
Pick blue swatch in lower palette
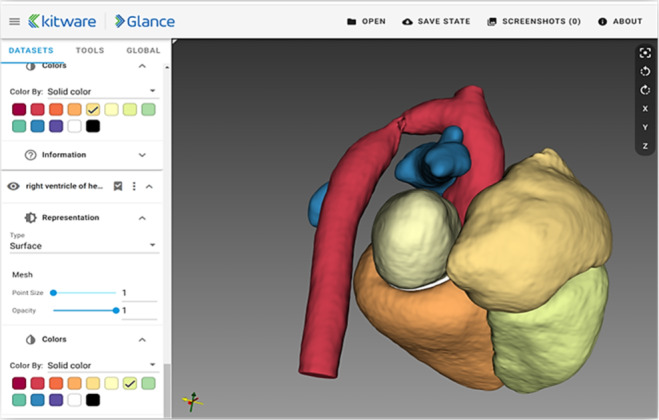coord(37,399)
